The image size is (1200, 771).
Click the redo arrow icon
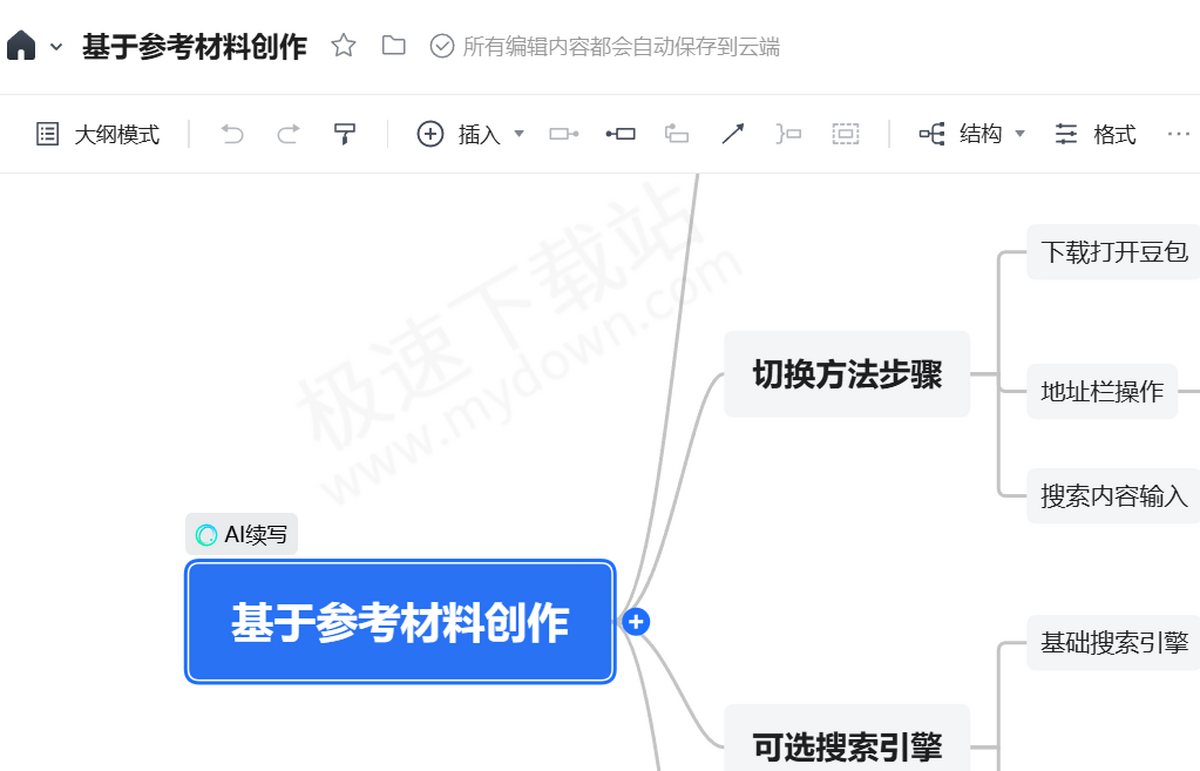[x=287, y=133]
